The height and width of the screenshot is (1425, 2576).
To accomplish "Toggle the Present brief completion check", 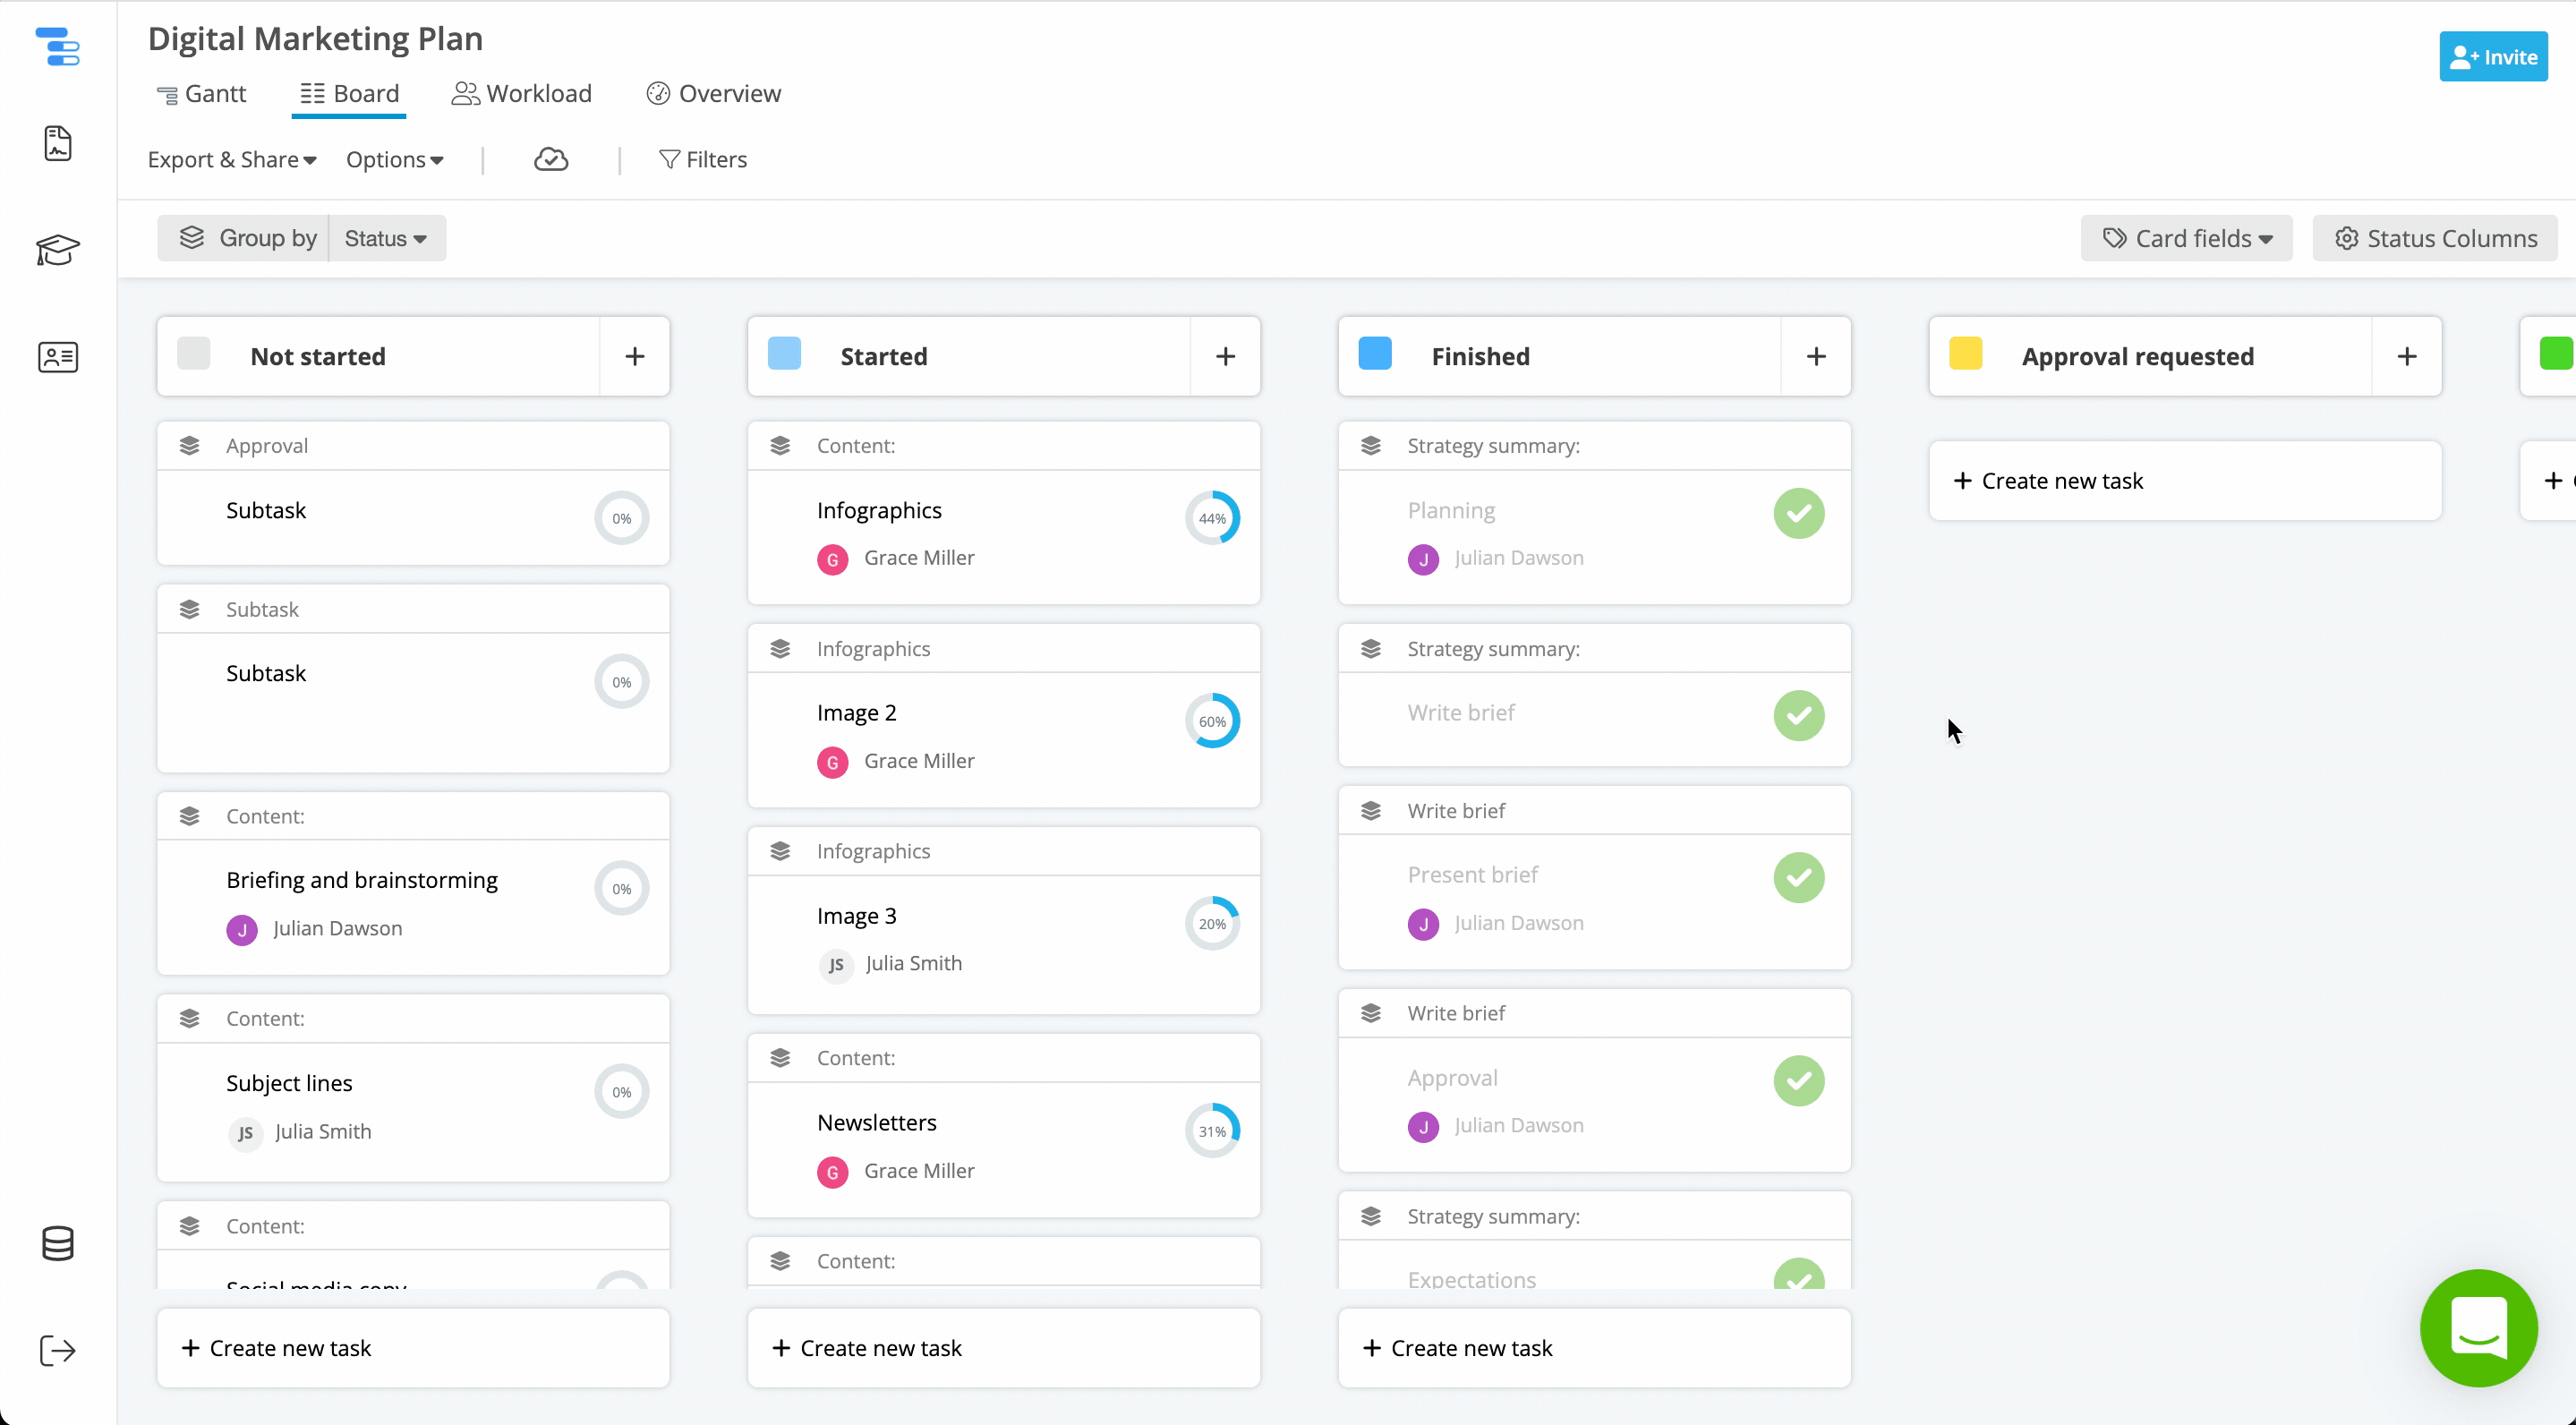I will pos(1798,877).
